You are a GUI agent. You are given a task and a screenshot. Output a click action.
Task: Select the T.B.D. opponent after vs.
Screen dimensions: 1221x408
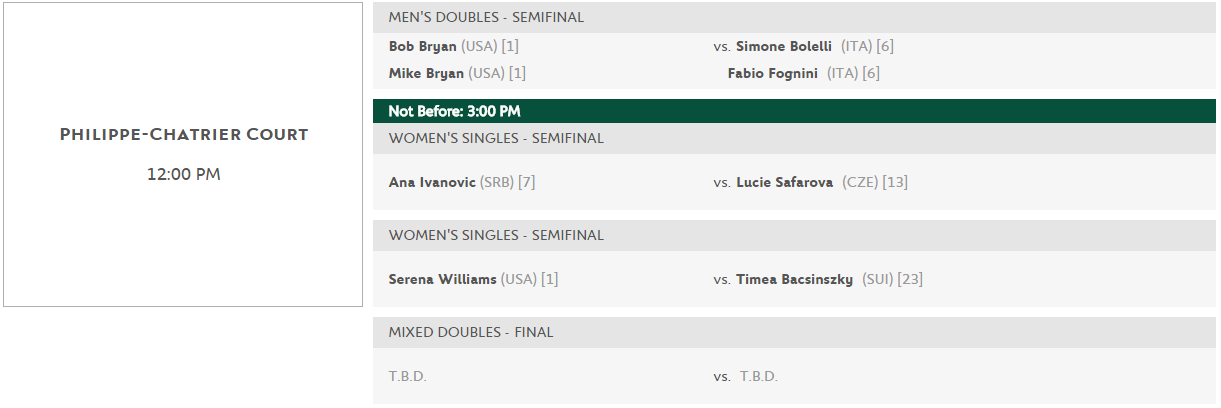click(x=759, y=376)
